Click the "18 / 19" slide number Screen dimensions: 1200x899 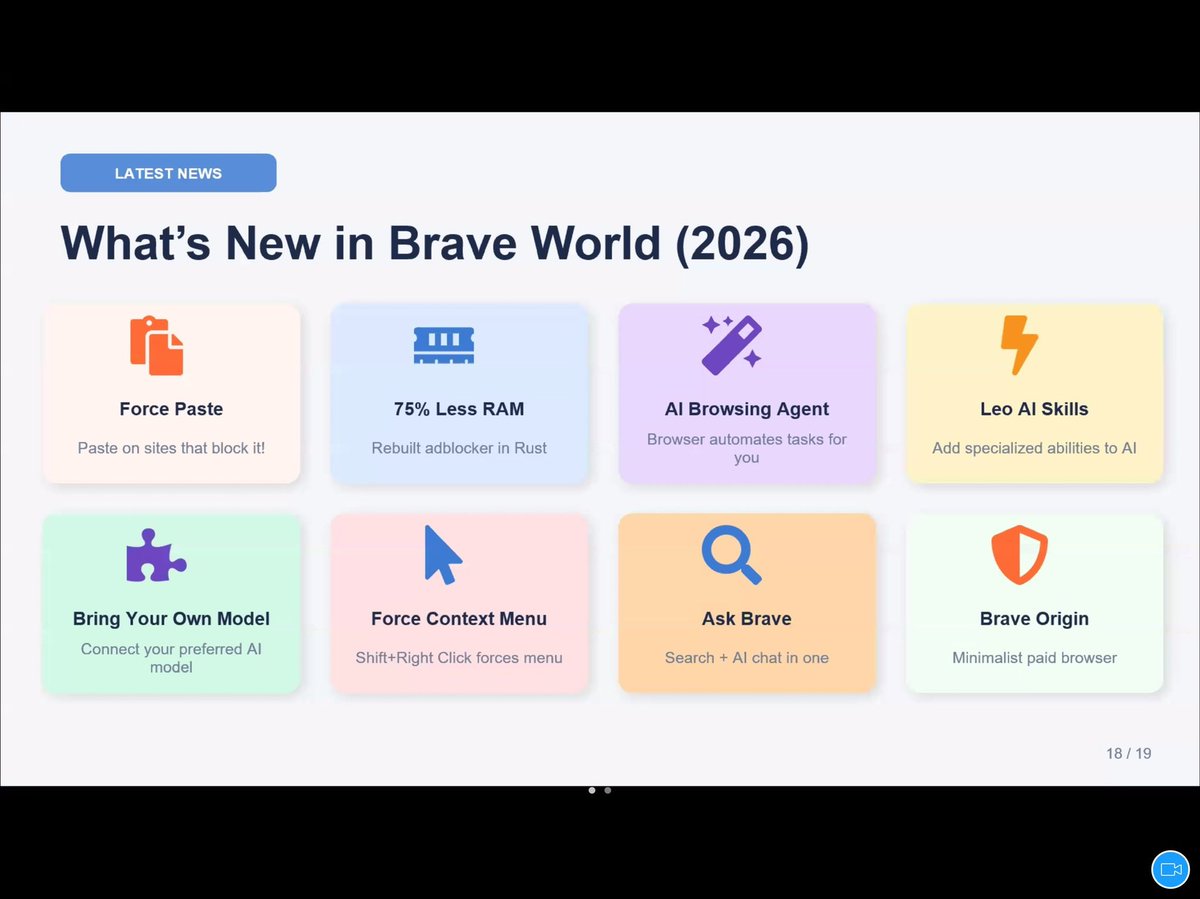tap(1128, 753)
